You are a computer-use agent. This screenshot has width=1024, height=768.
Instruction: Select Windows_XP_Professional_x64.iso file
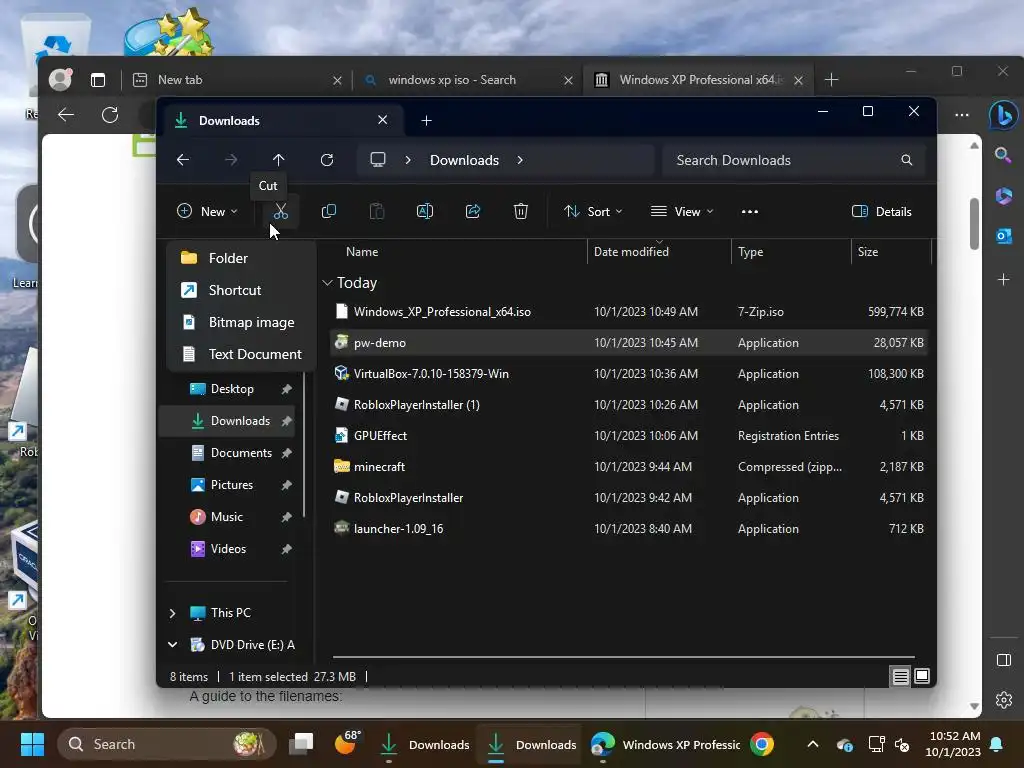pos(629,312)
